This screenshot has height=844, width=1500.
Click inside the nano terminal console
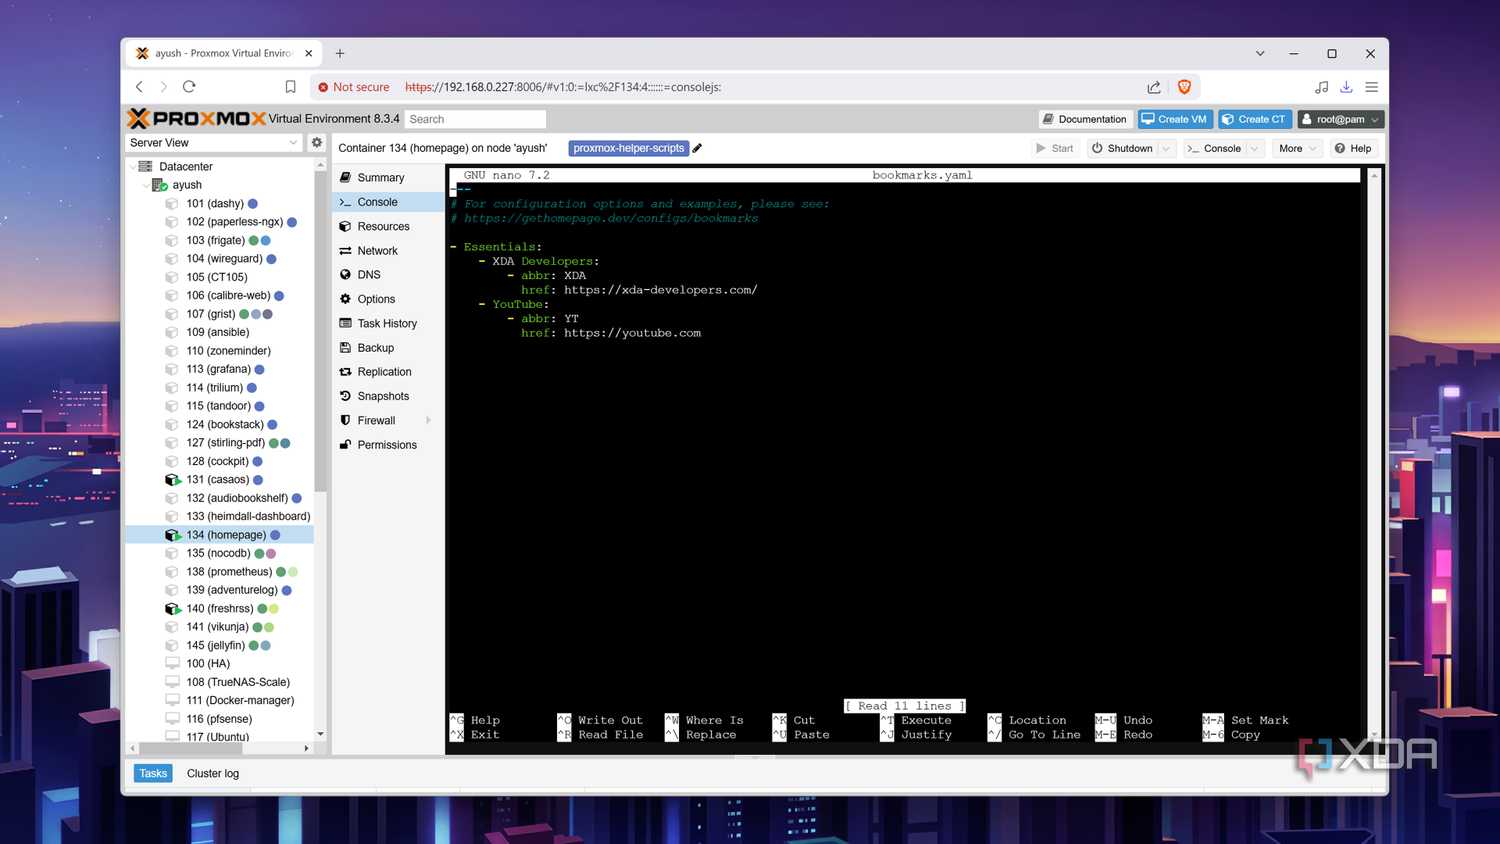(x=905, y=455)
